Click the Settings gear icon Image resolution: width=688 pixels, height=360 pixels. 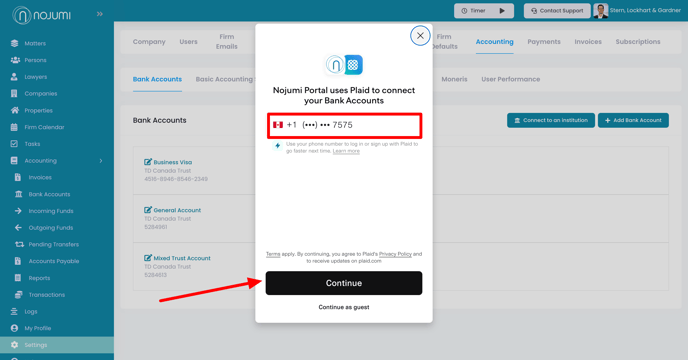coord(14,345)
